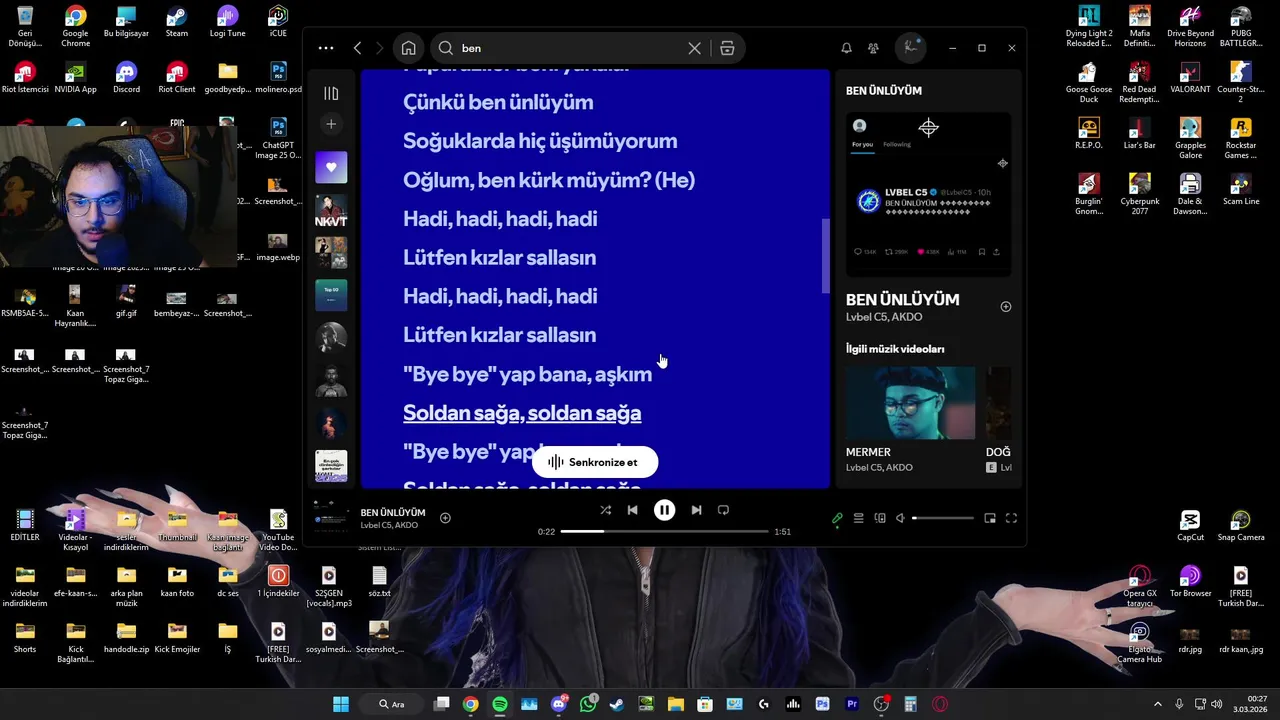1280x720 pixels.
Task: Click song title BEN ÜNLÜYÜM in player bar
Action: tap(393, 512)
